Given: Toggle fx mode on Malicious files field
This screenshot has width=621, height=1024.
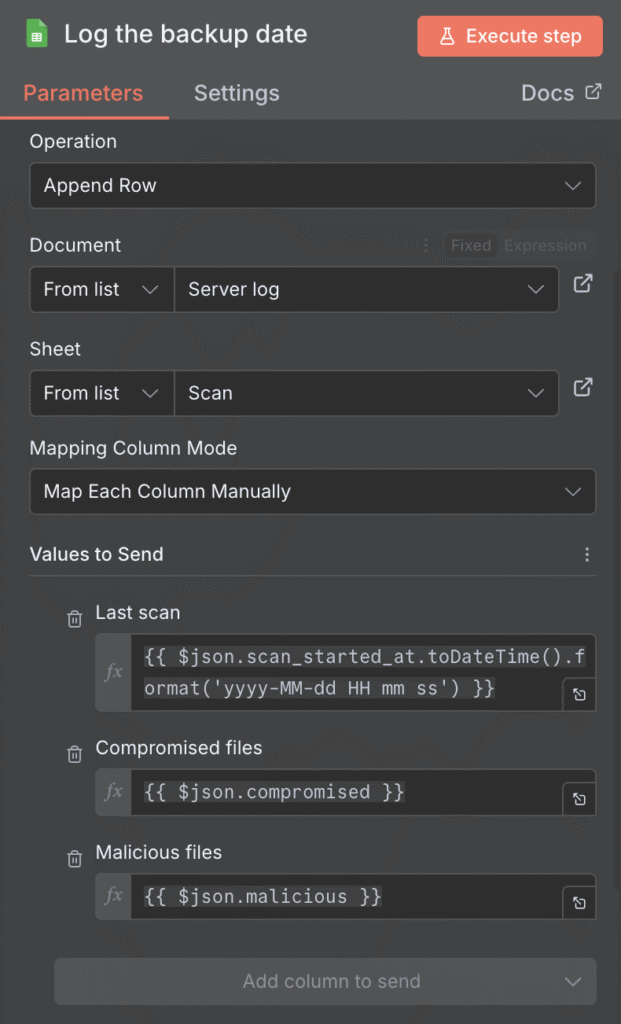Looking at the screenshot, I should point(112,897).
